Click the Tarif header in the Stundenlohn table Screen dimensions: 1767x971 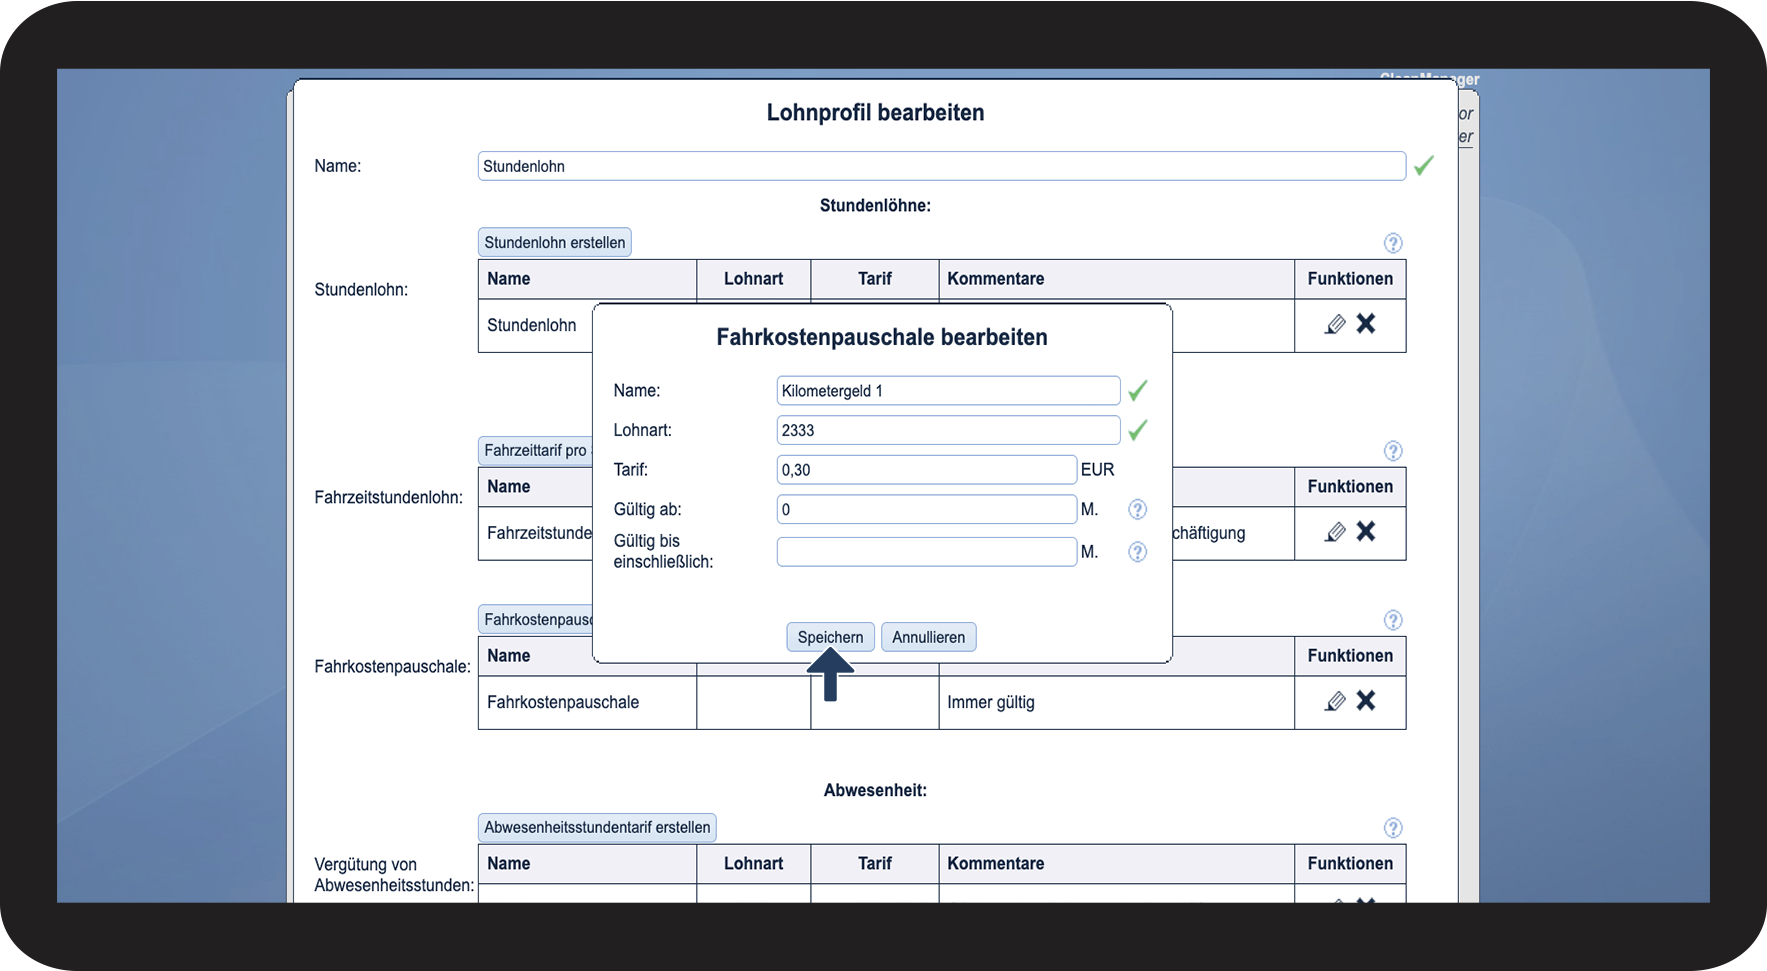[875, 279]
